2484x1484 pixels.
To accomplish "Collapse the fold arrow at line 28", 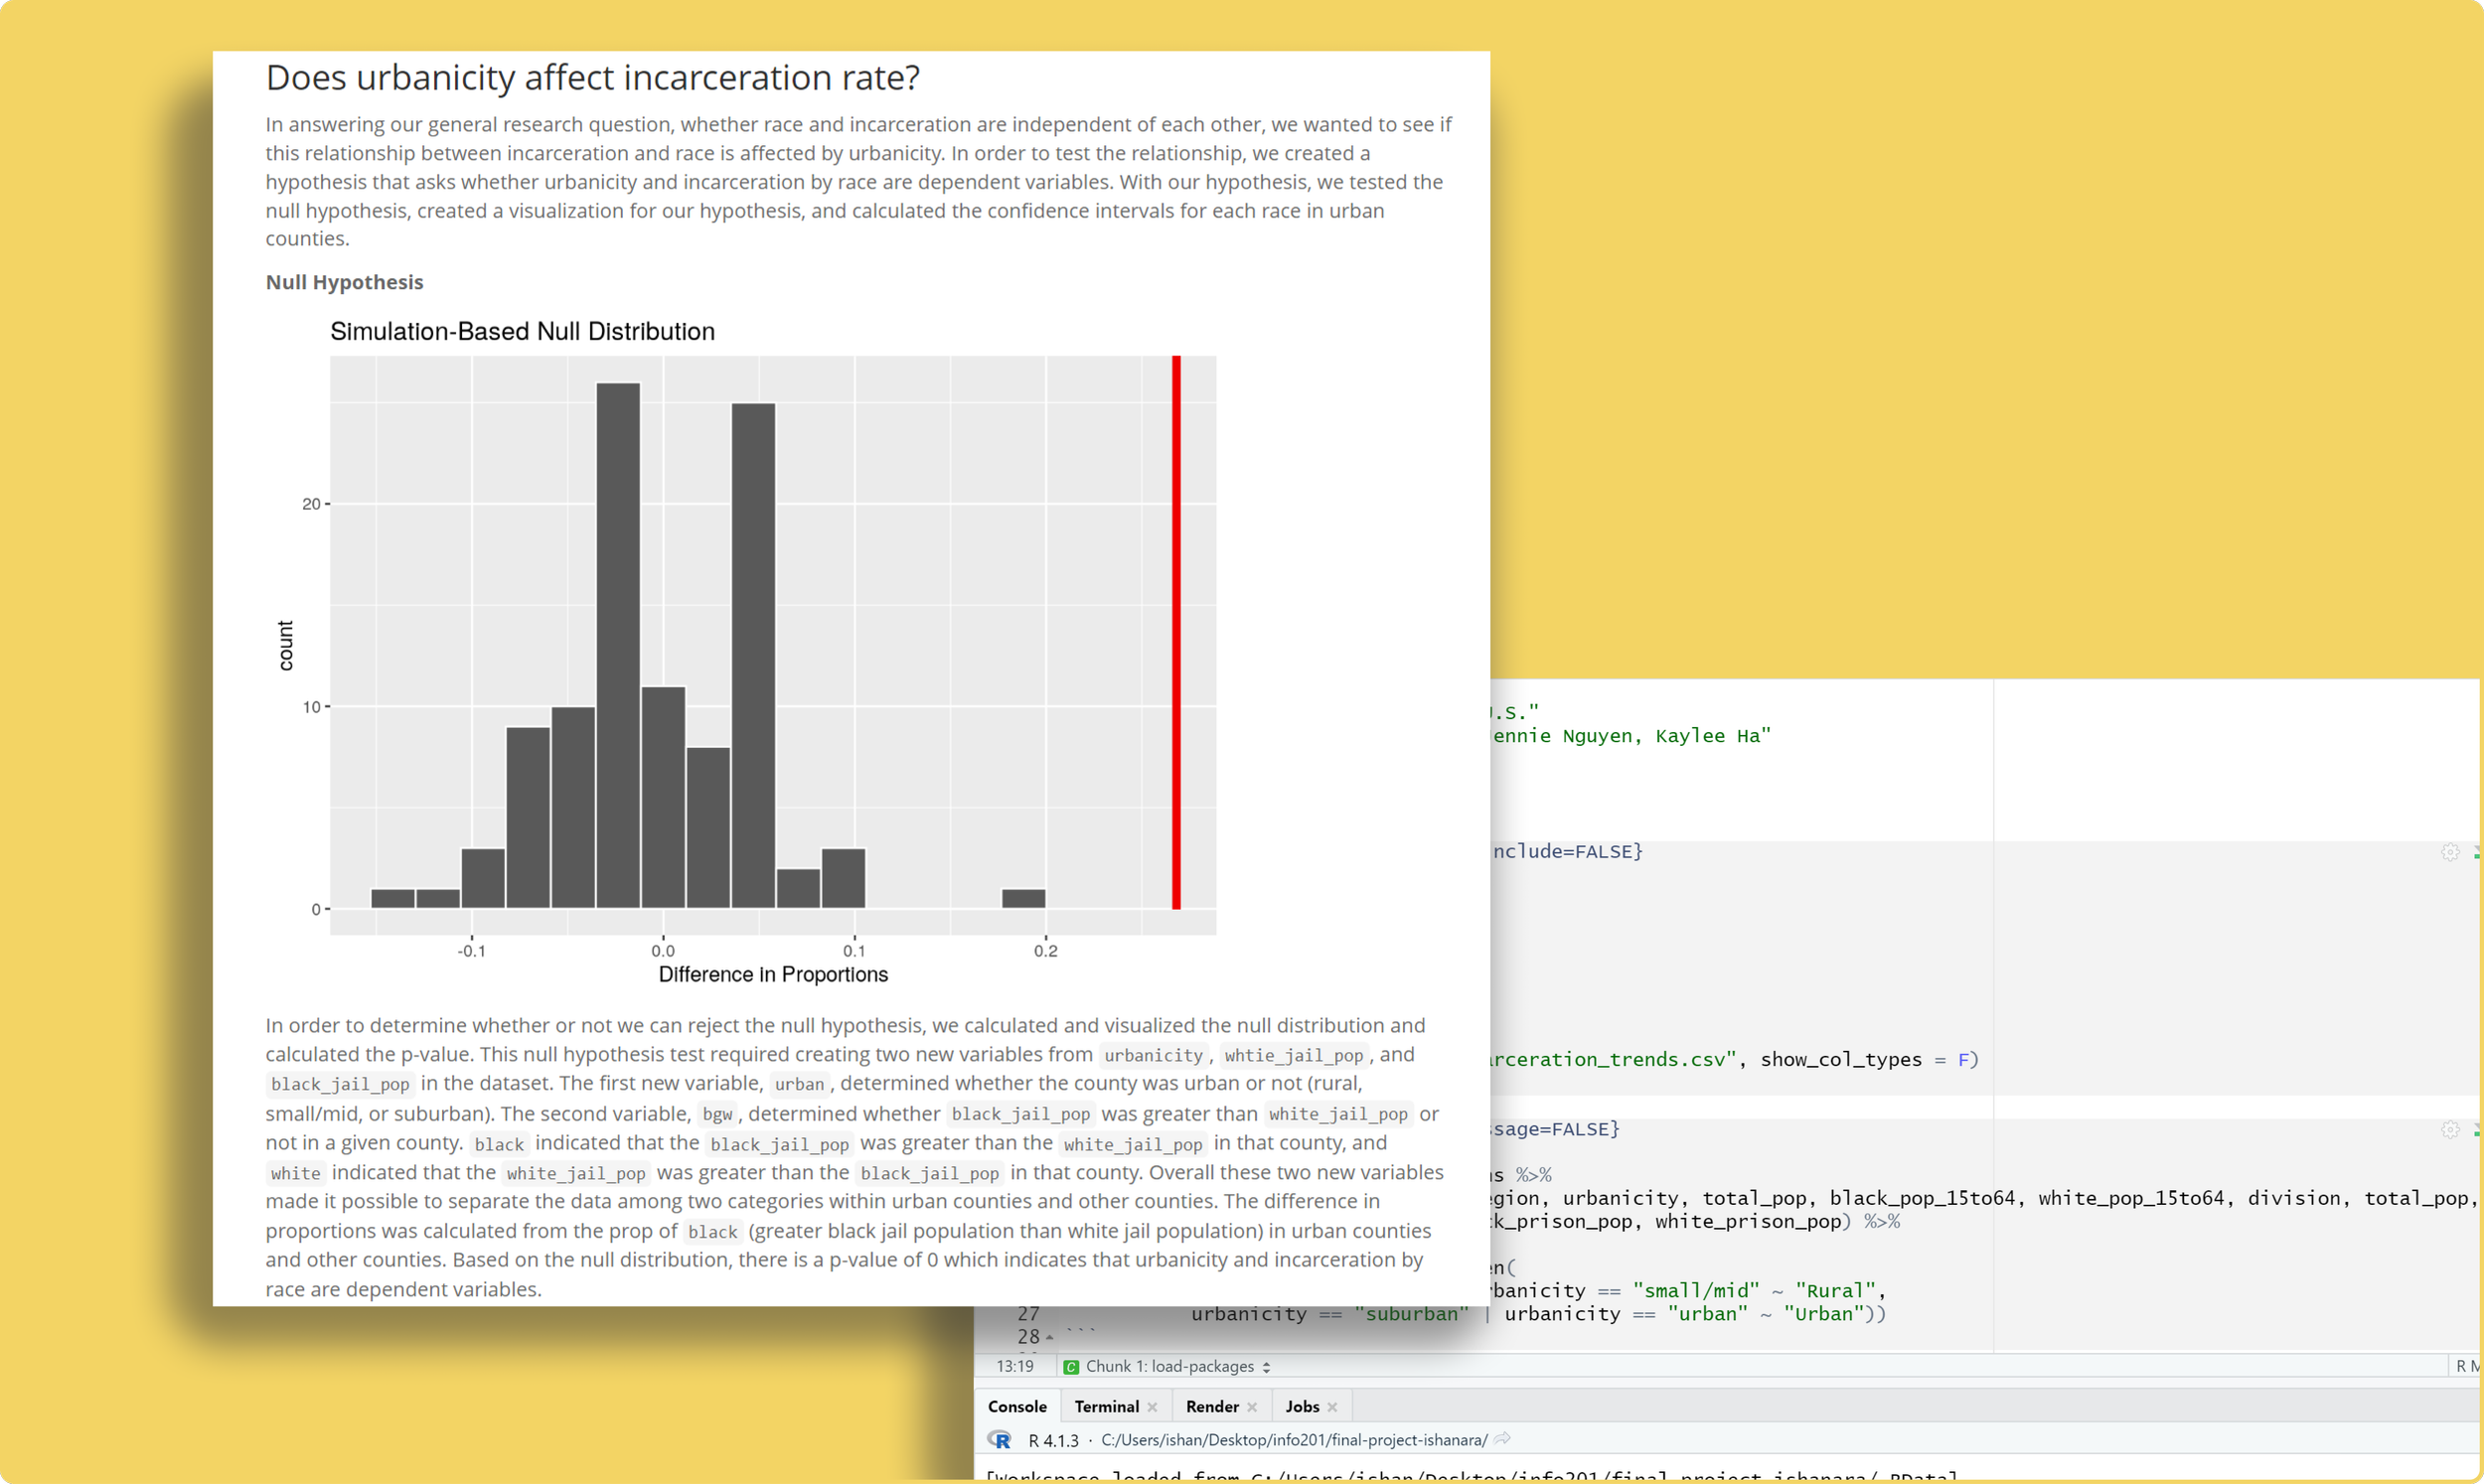I will point(1049,1337).
